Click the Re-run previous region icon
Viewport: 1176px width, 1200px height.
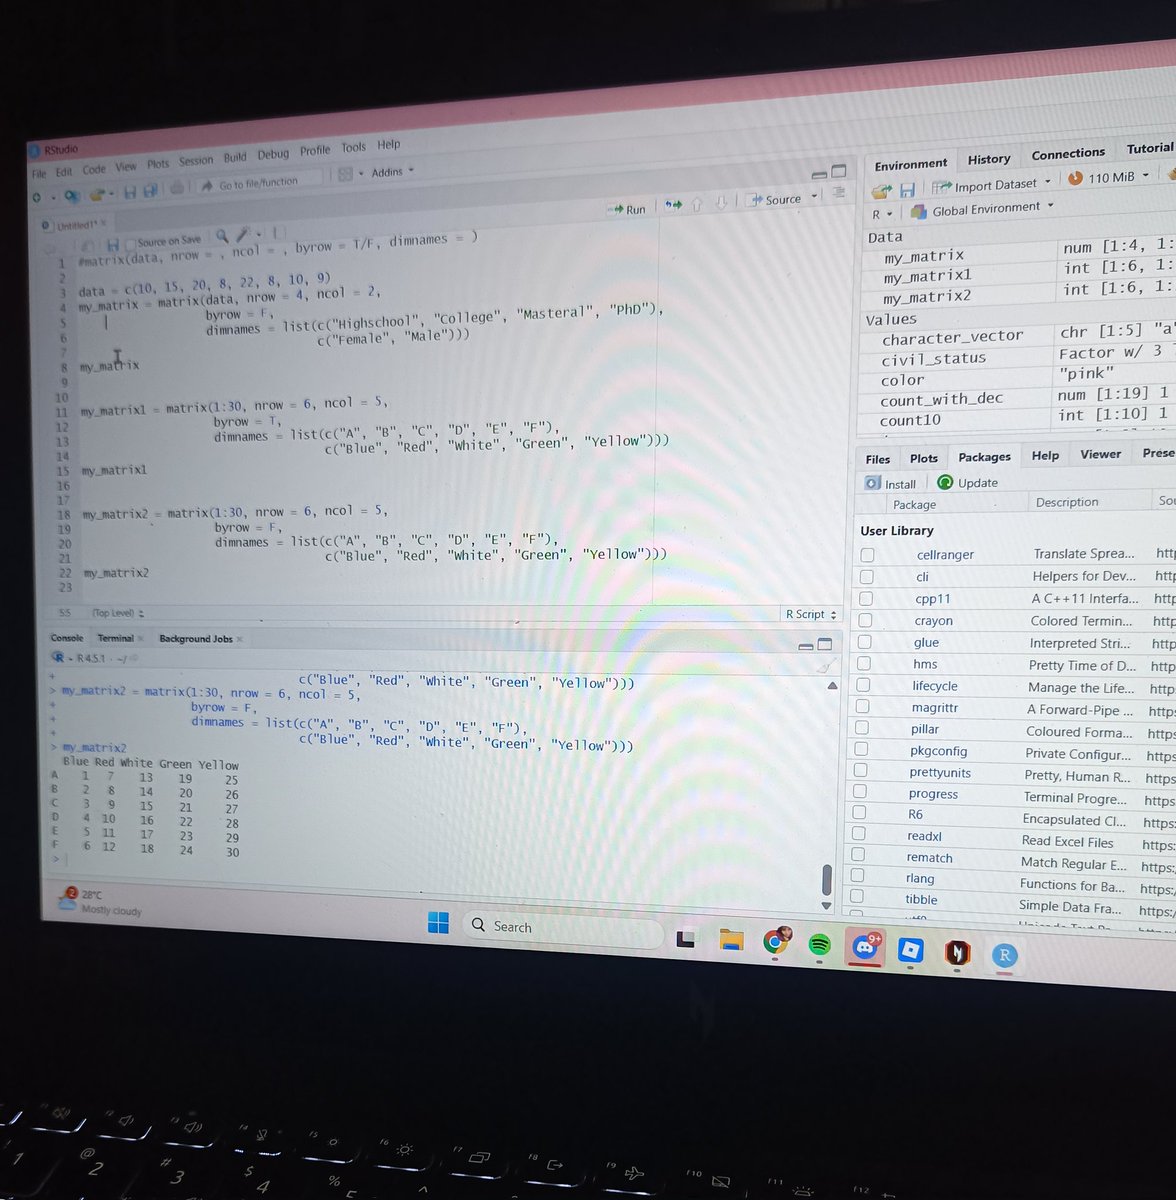click(x=674, y=205)
